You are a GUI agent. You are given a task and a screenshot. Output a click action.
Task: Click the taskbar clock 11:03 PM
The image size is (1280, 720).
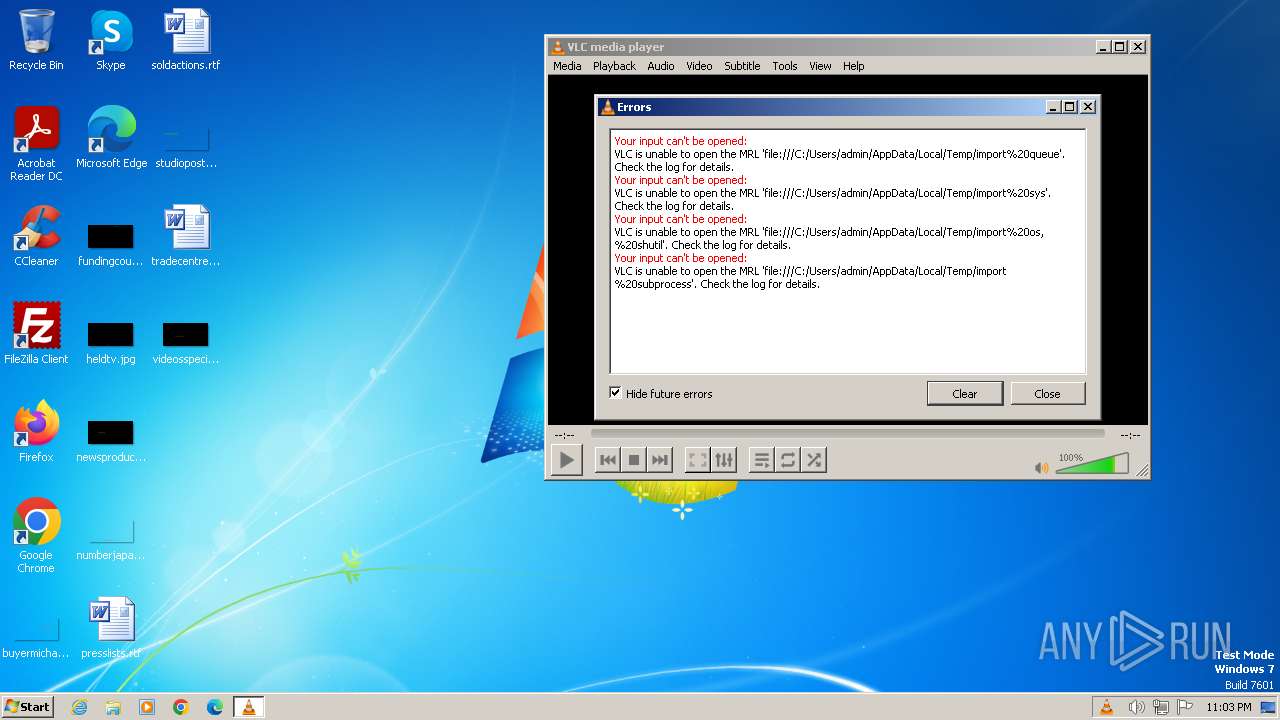pos(1229,707)
